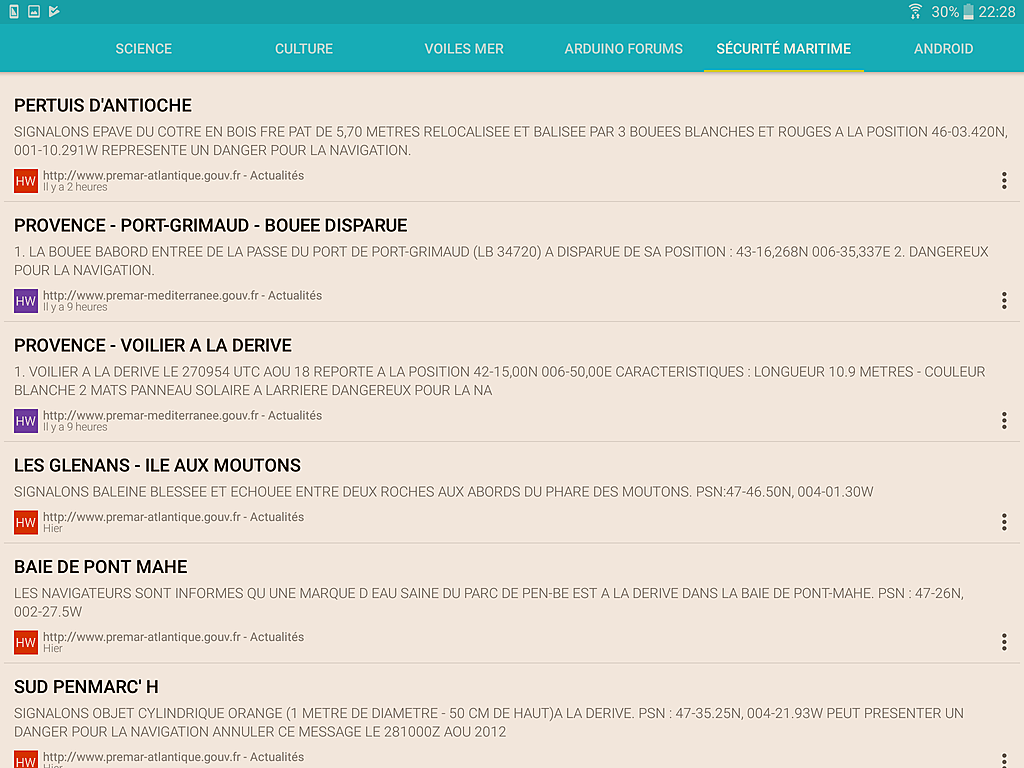Click 'Il y a 9 heures' under Voilier a la Derive

point(75,428)
